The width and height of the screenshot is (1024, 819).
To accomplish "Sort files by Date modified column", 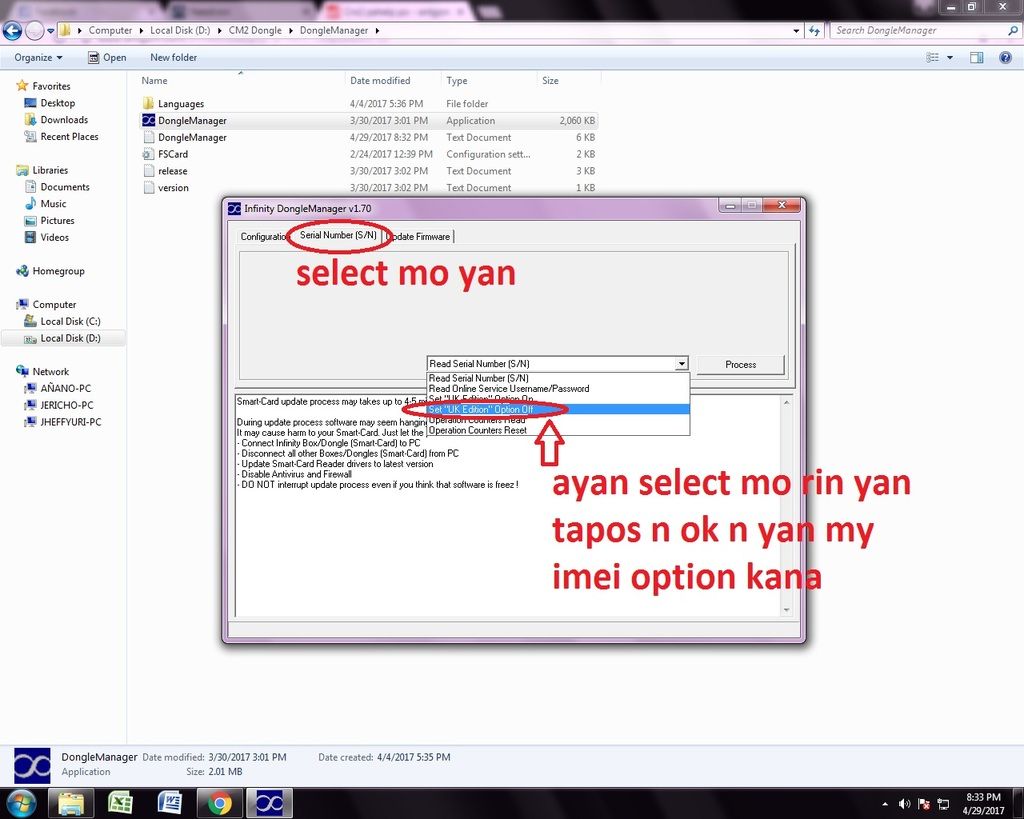I will click(x=380, y=81).
